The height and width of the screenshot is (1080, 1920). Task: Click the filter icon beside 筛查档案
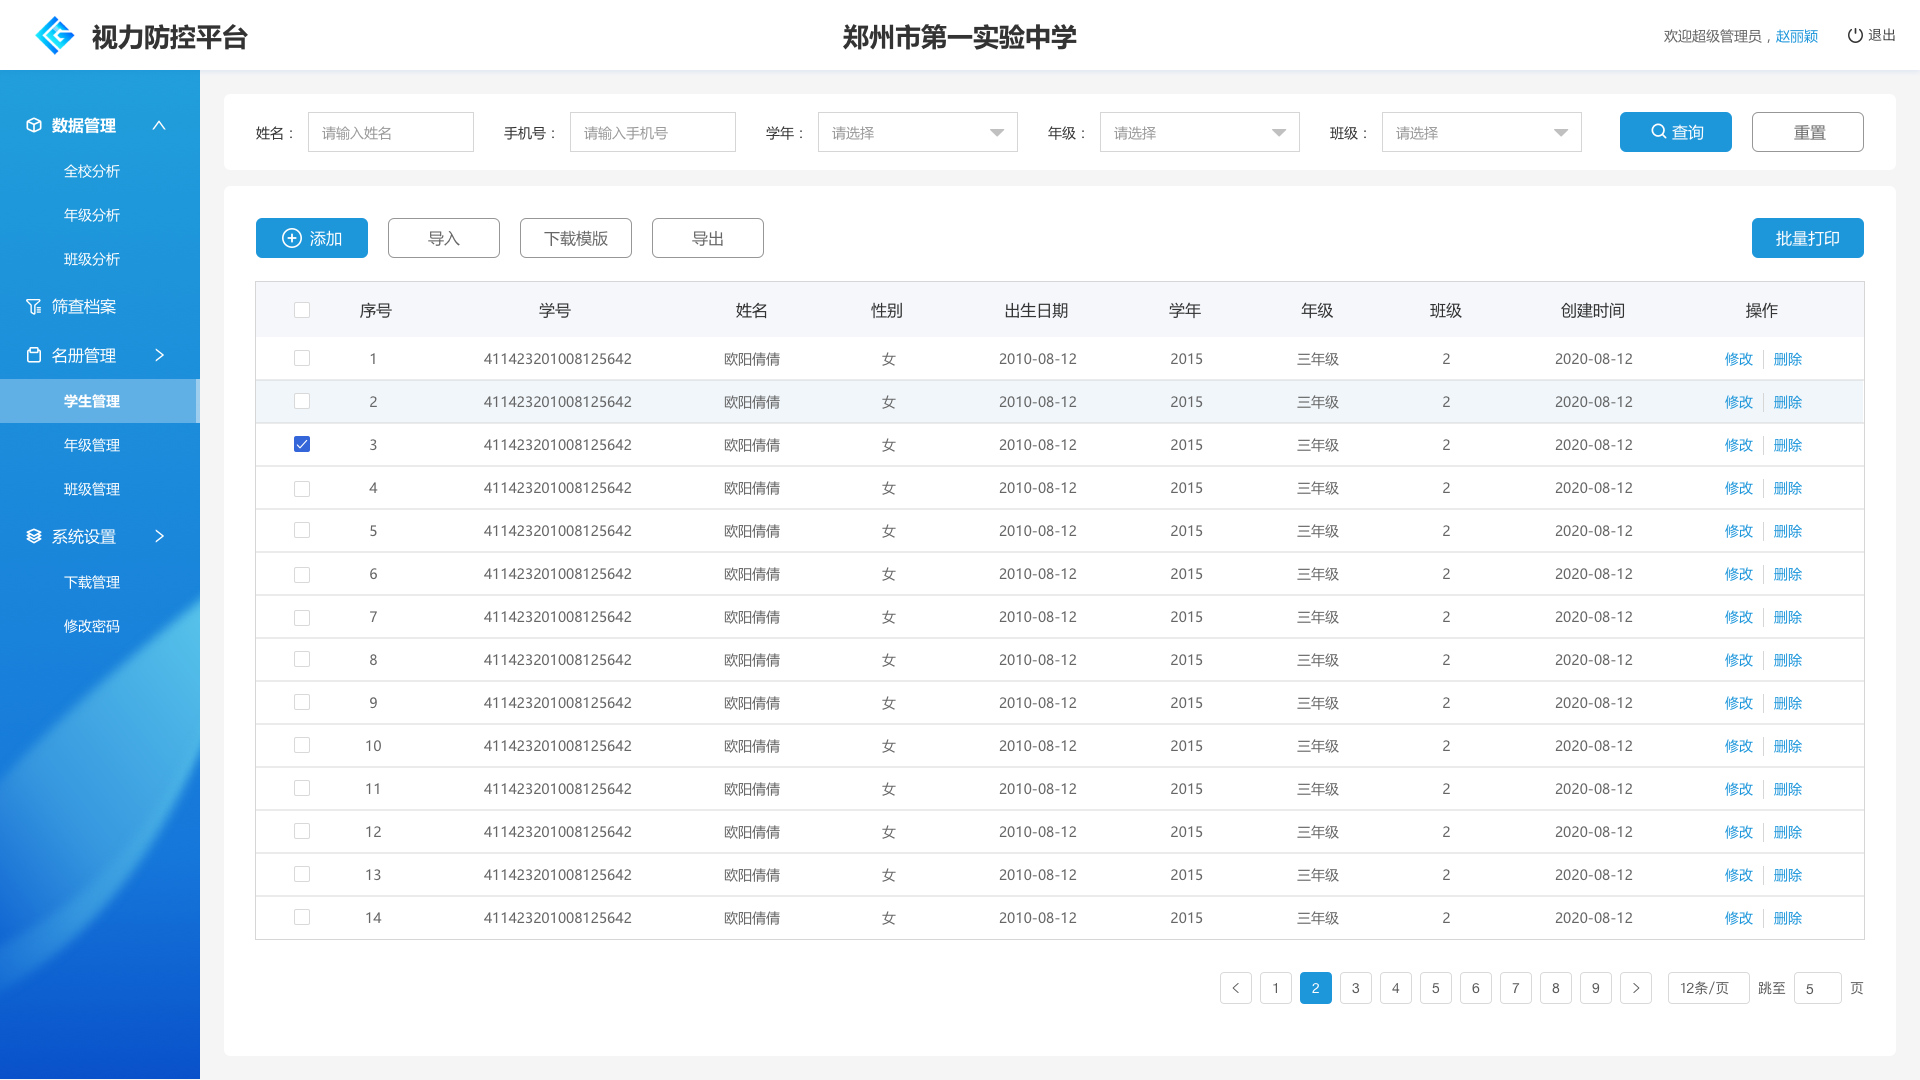(34, 306)
